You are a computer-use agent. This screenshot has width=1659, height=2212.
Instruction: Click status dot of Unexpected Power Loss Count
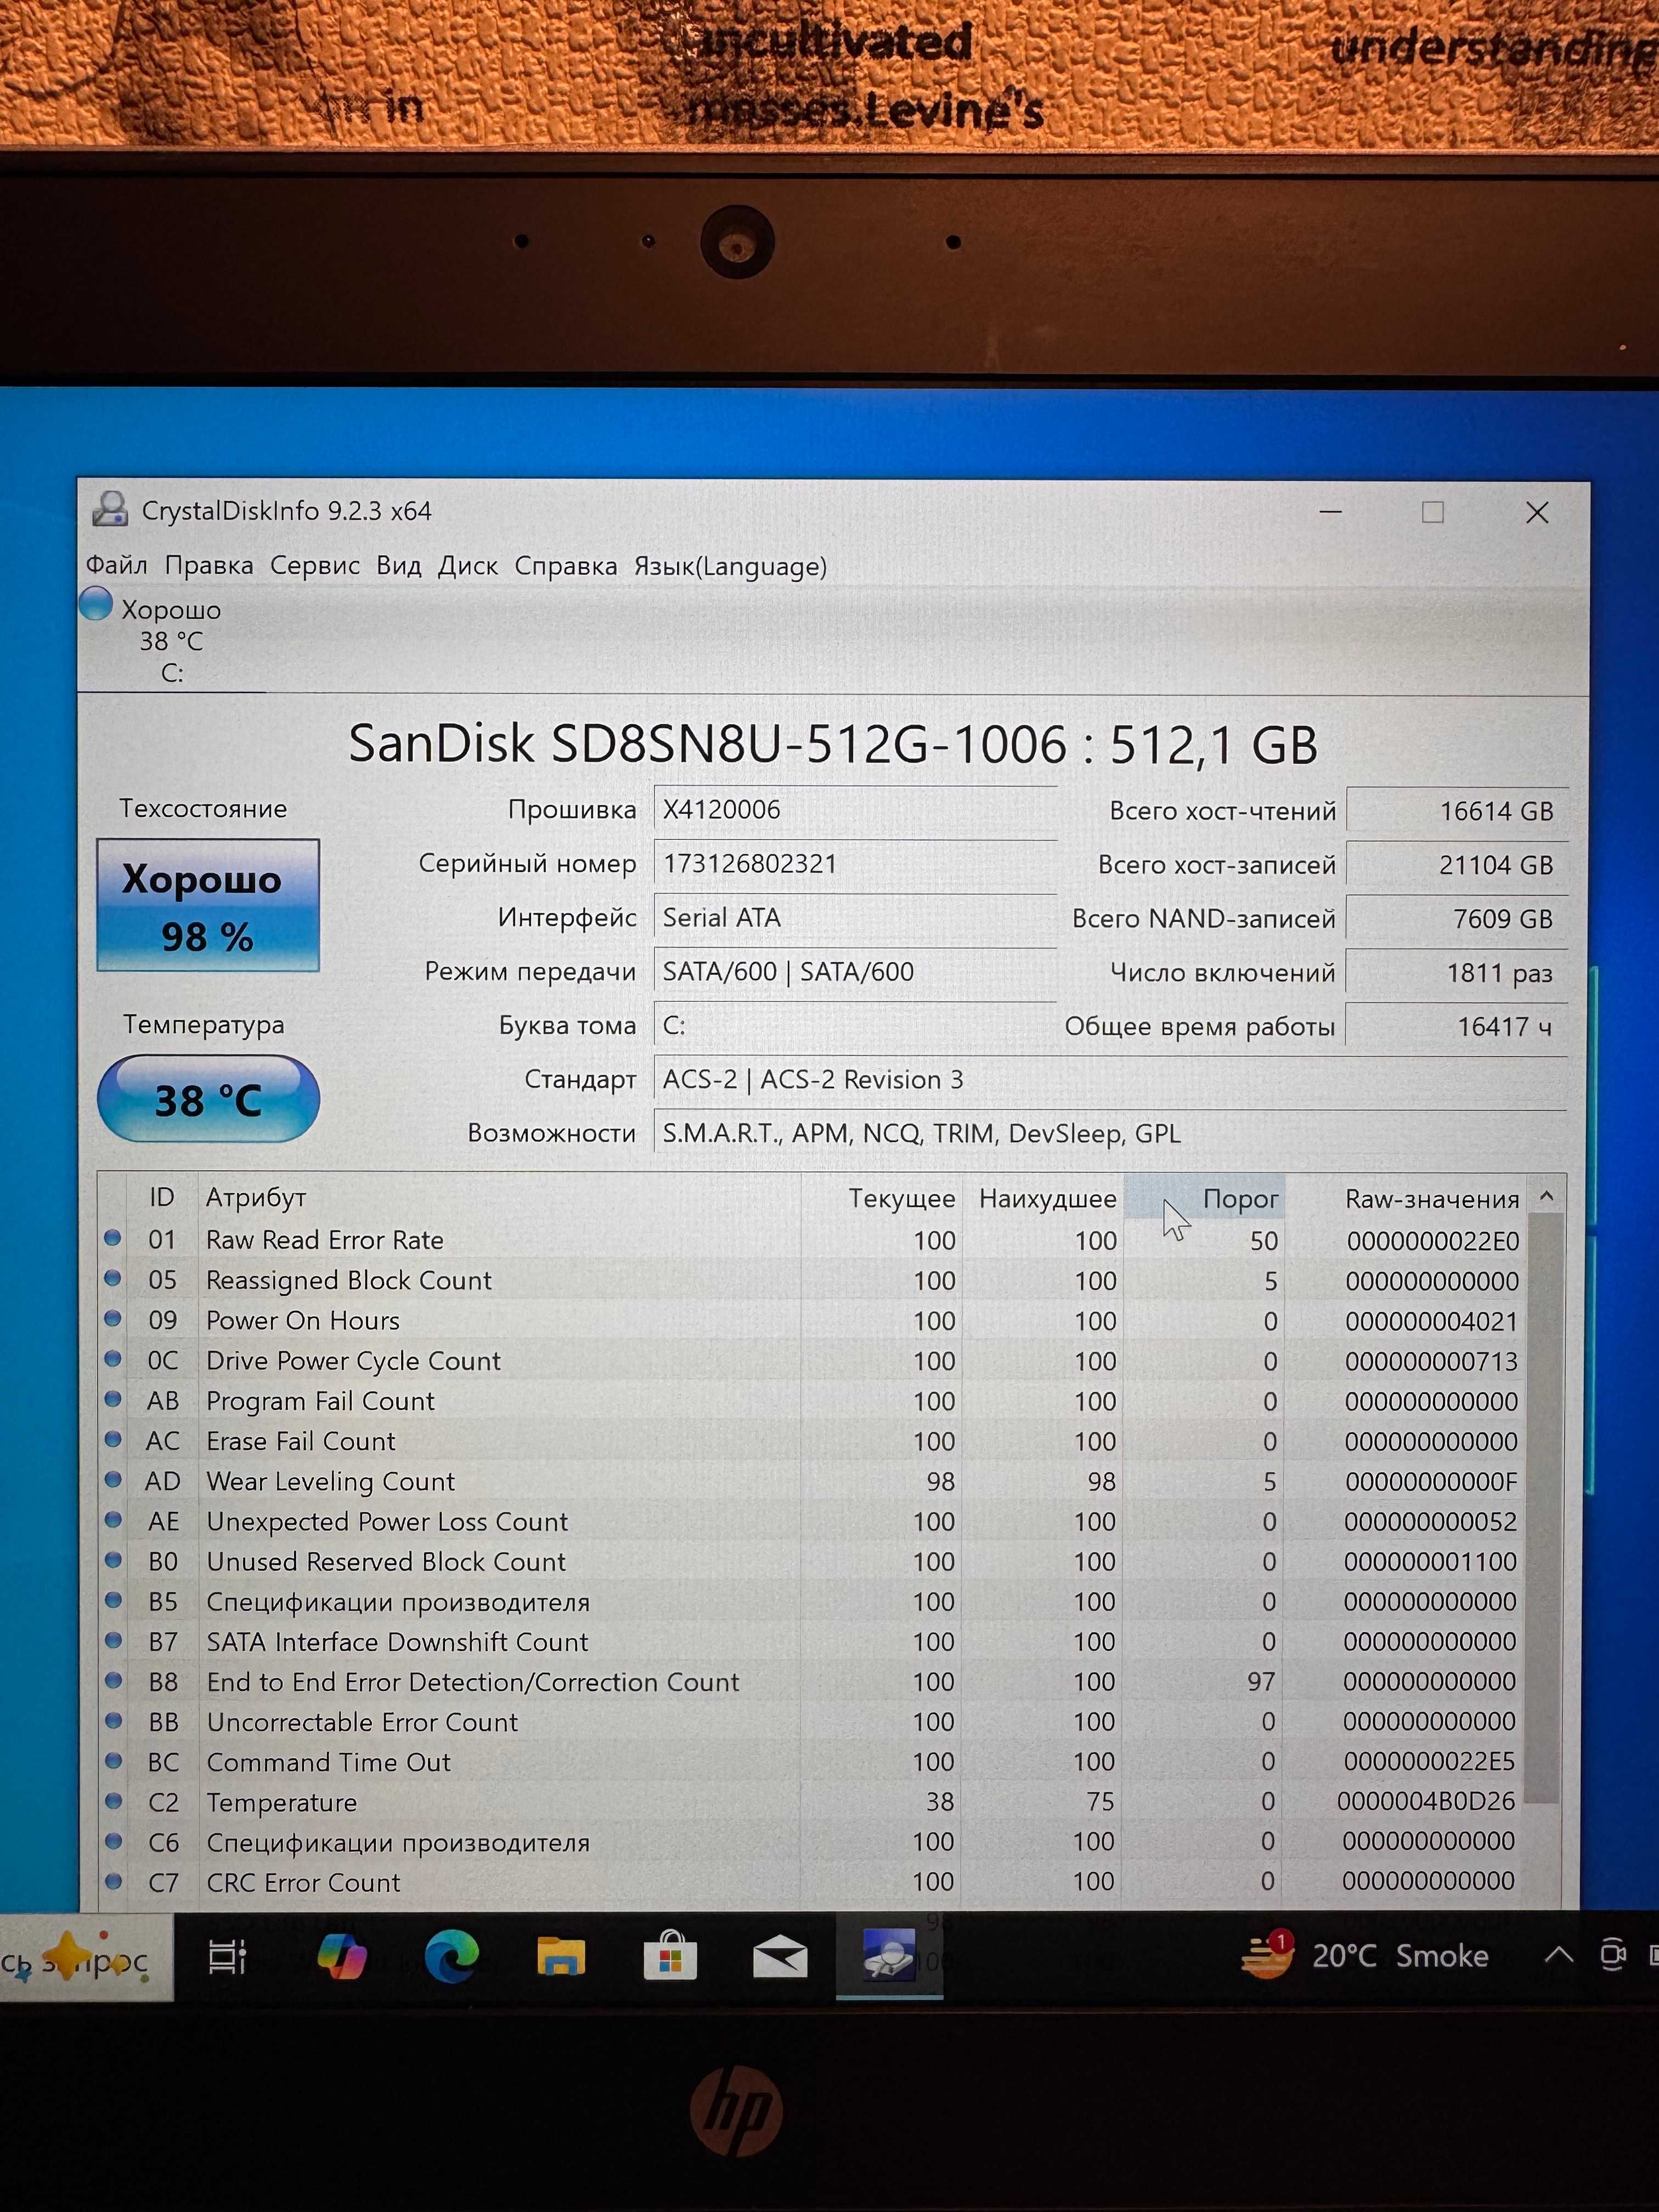(x=113, y=1520)
